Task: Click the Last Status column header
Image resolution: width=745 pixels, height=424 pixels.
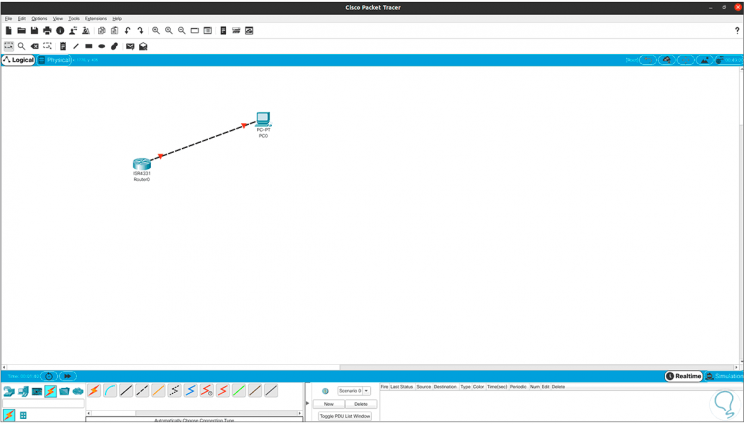Action: pyautogui.click(x=401, y=387)
